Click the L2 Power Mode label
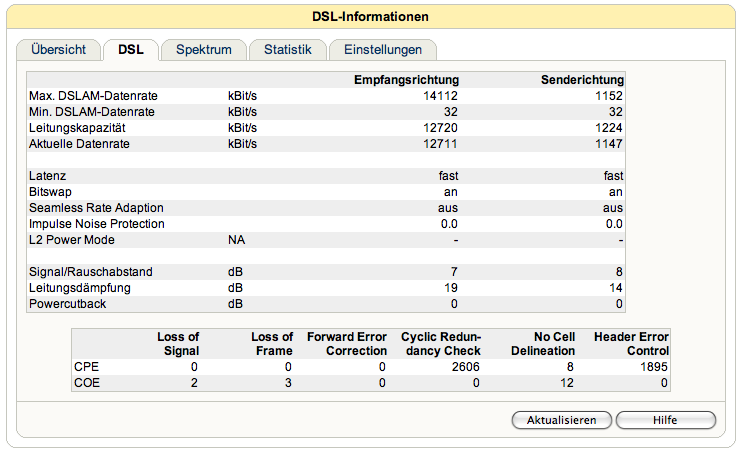The height and width of the screenshot is (454, 741). tap(71, 240)
